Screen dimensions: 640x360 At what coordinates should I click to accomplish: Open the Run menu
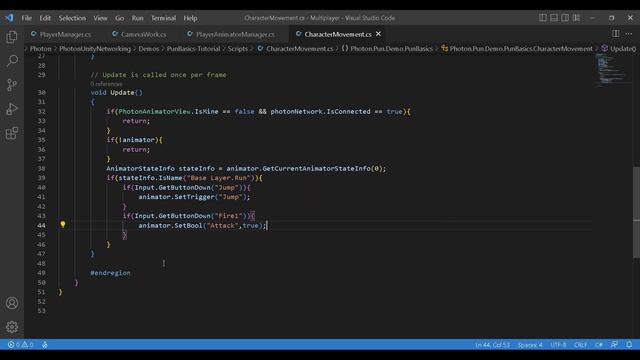click(138, 18)
